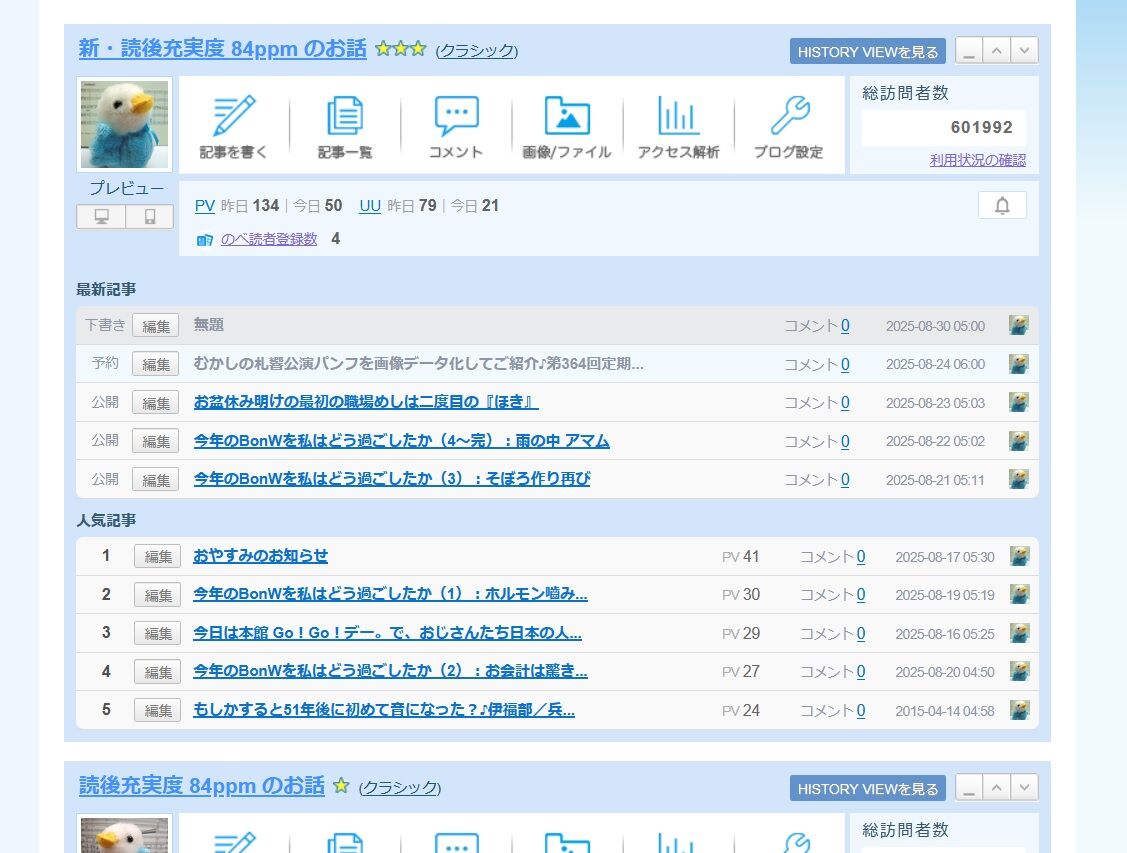1127x853 pixels.
Task: Open article 今年のBonW（4～完）：雨の中 アマム
Action: (x=401, y=441)
